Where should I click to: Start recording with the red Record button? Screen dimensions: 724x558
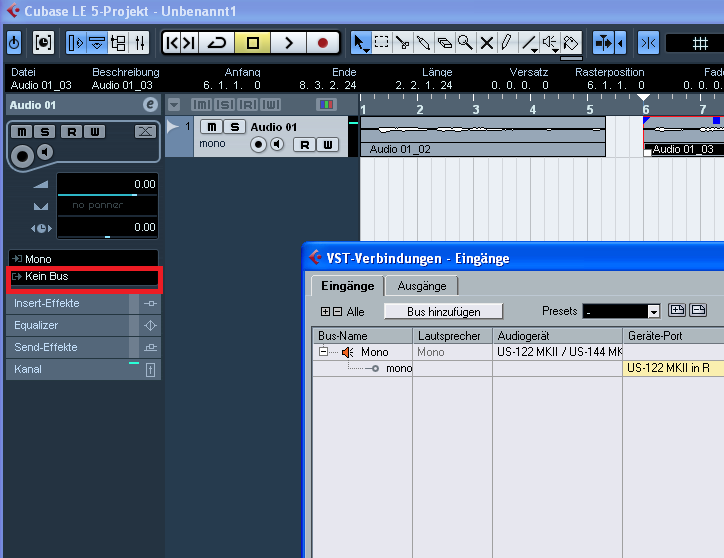coord(323,43)
